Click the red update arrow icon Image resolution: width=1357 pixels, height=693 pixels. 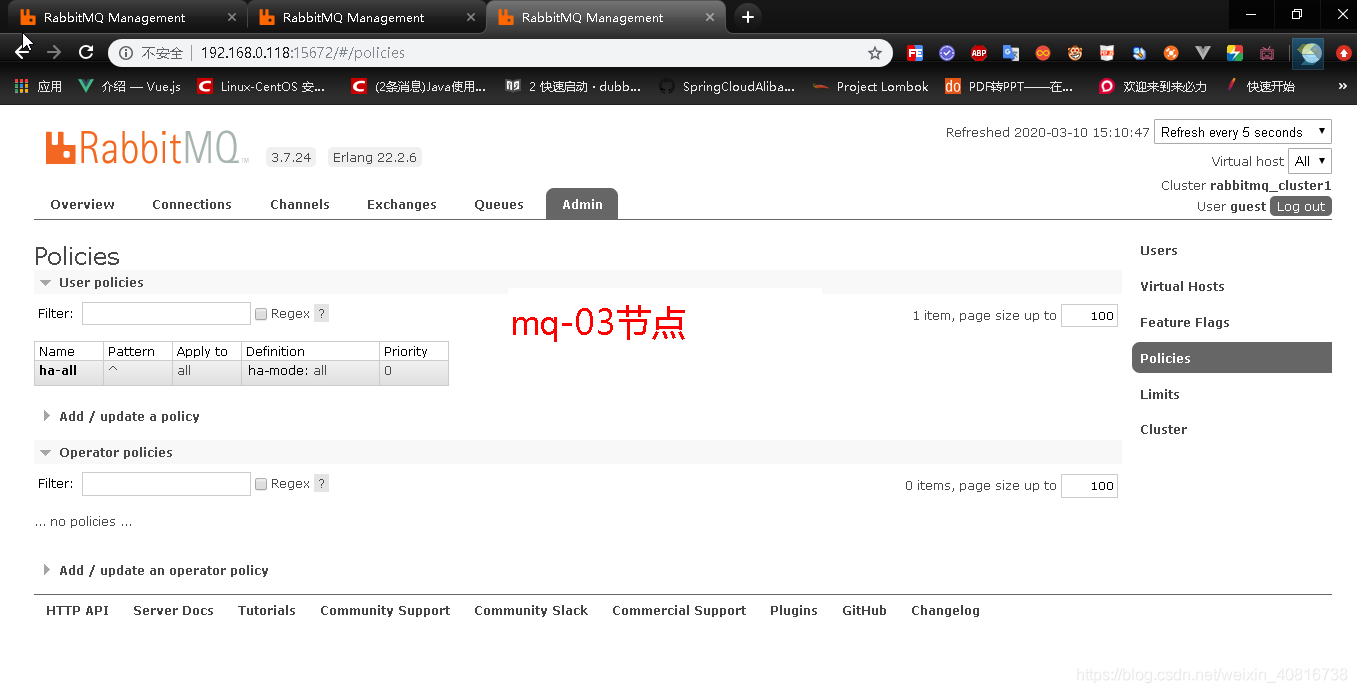tap(1344, 53)
